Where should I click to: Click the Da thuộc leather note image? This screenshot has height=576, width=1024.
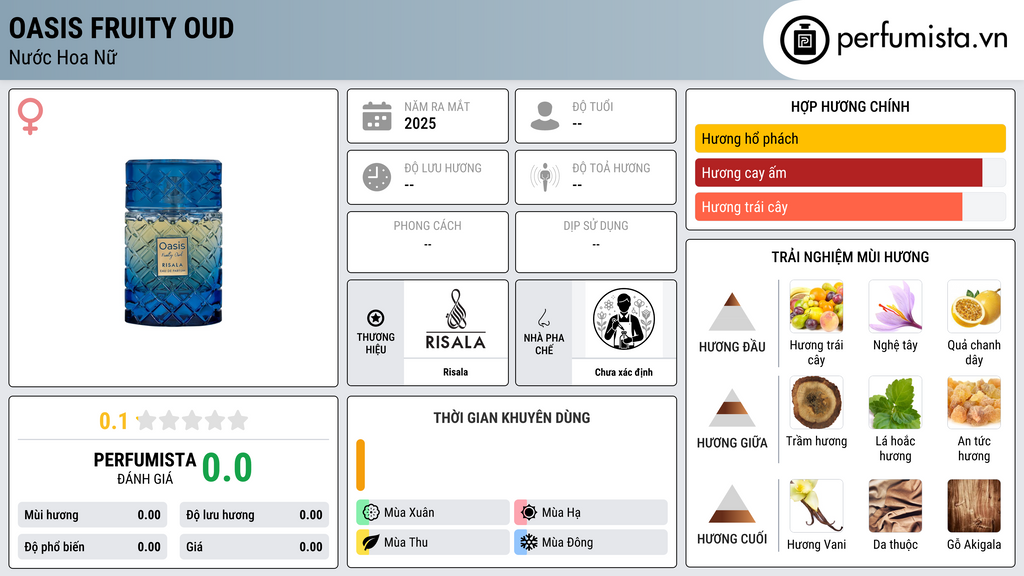tap(895, 506)
